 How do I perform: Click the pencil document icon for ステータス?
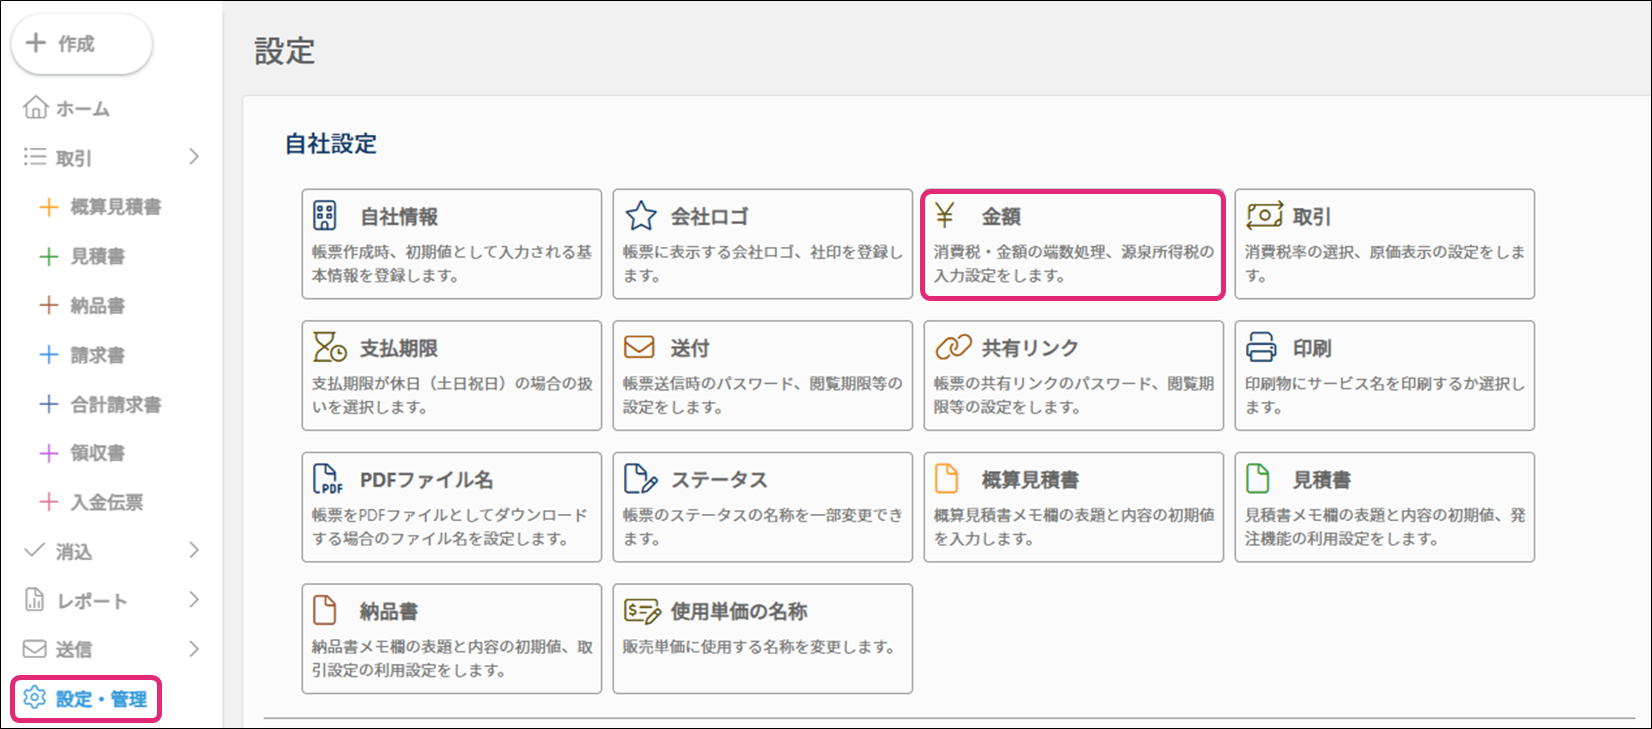pyautogui.click(x=640, y=479)
